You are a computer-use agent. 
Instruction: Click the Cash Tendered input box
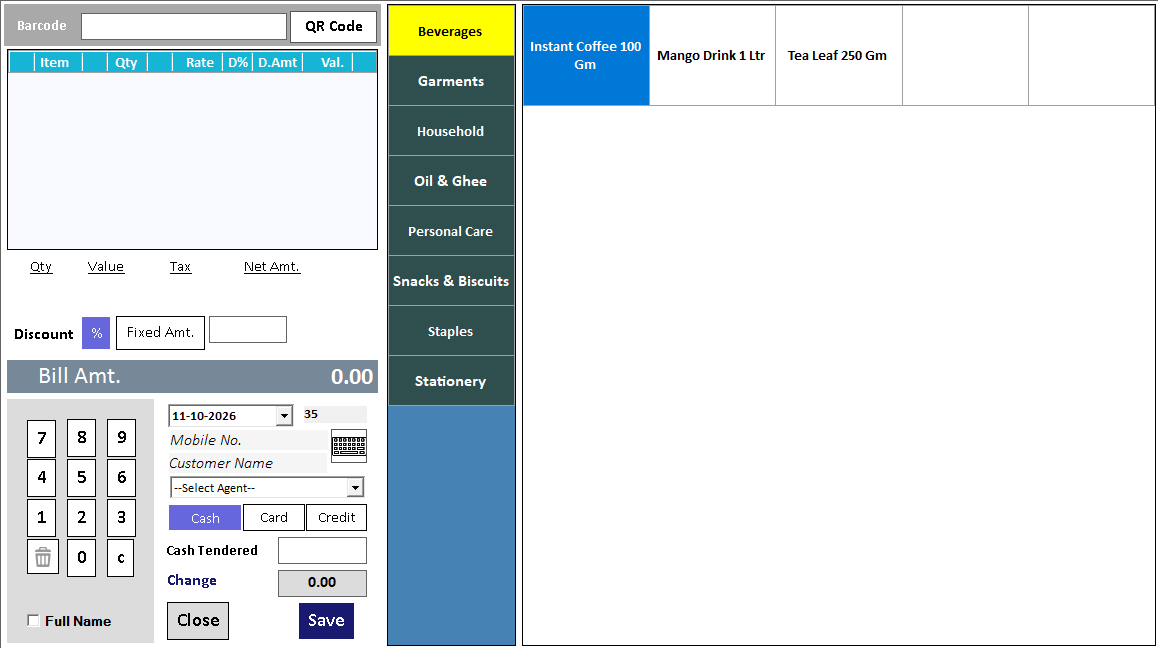322,550
